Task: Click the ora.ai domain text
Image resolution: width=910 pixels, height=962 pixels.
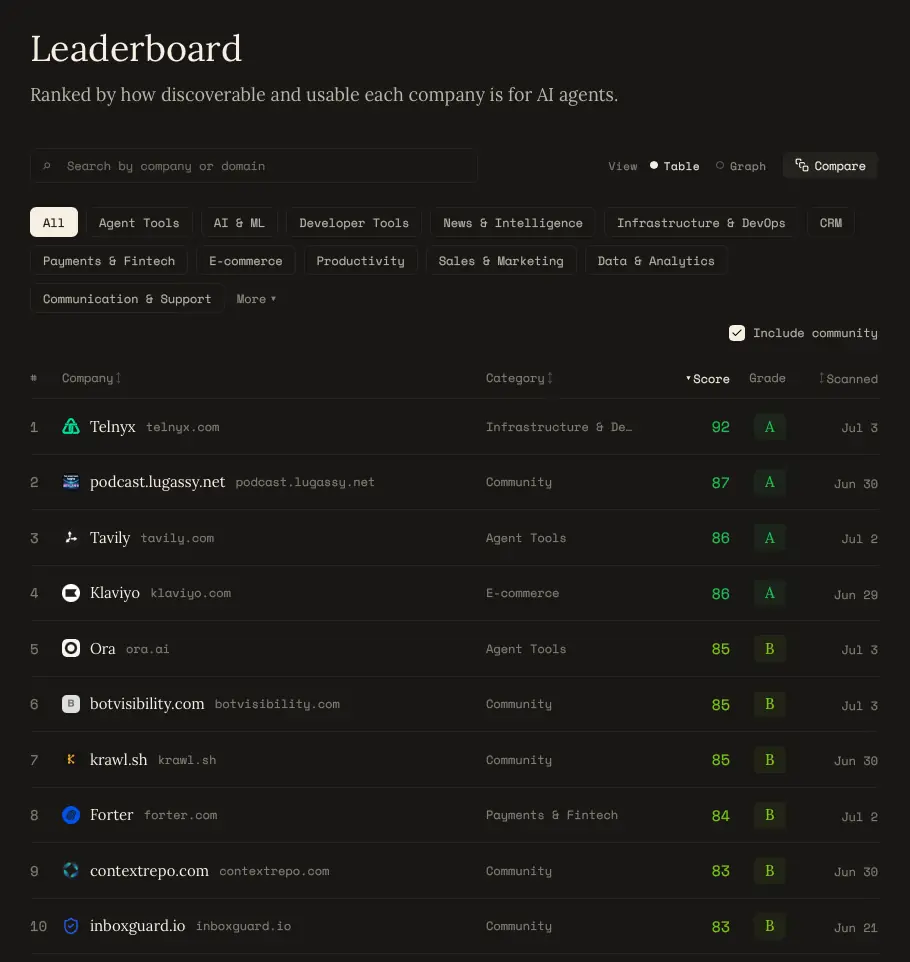Action: click(147, 649)
